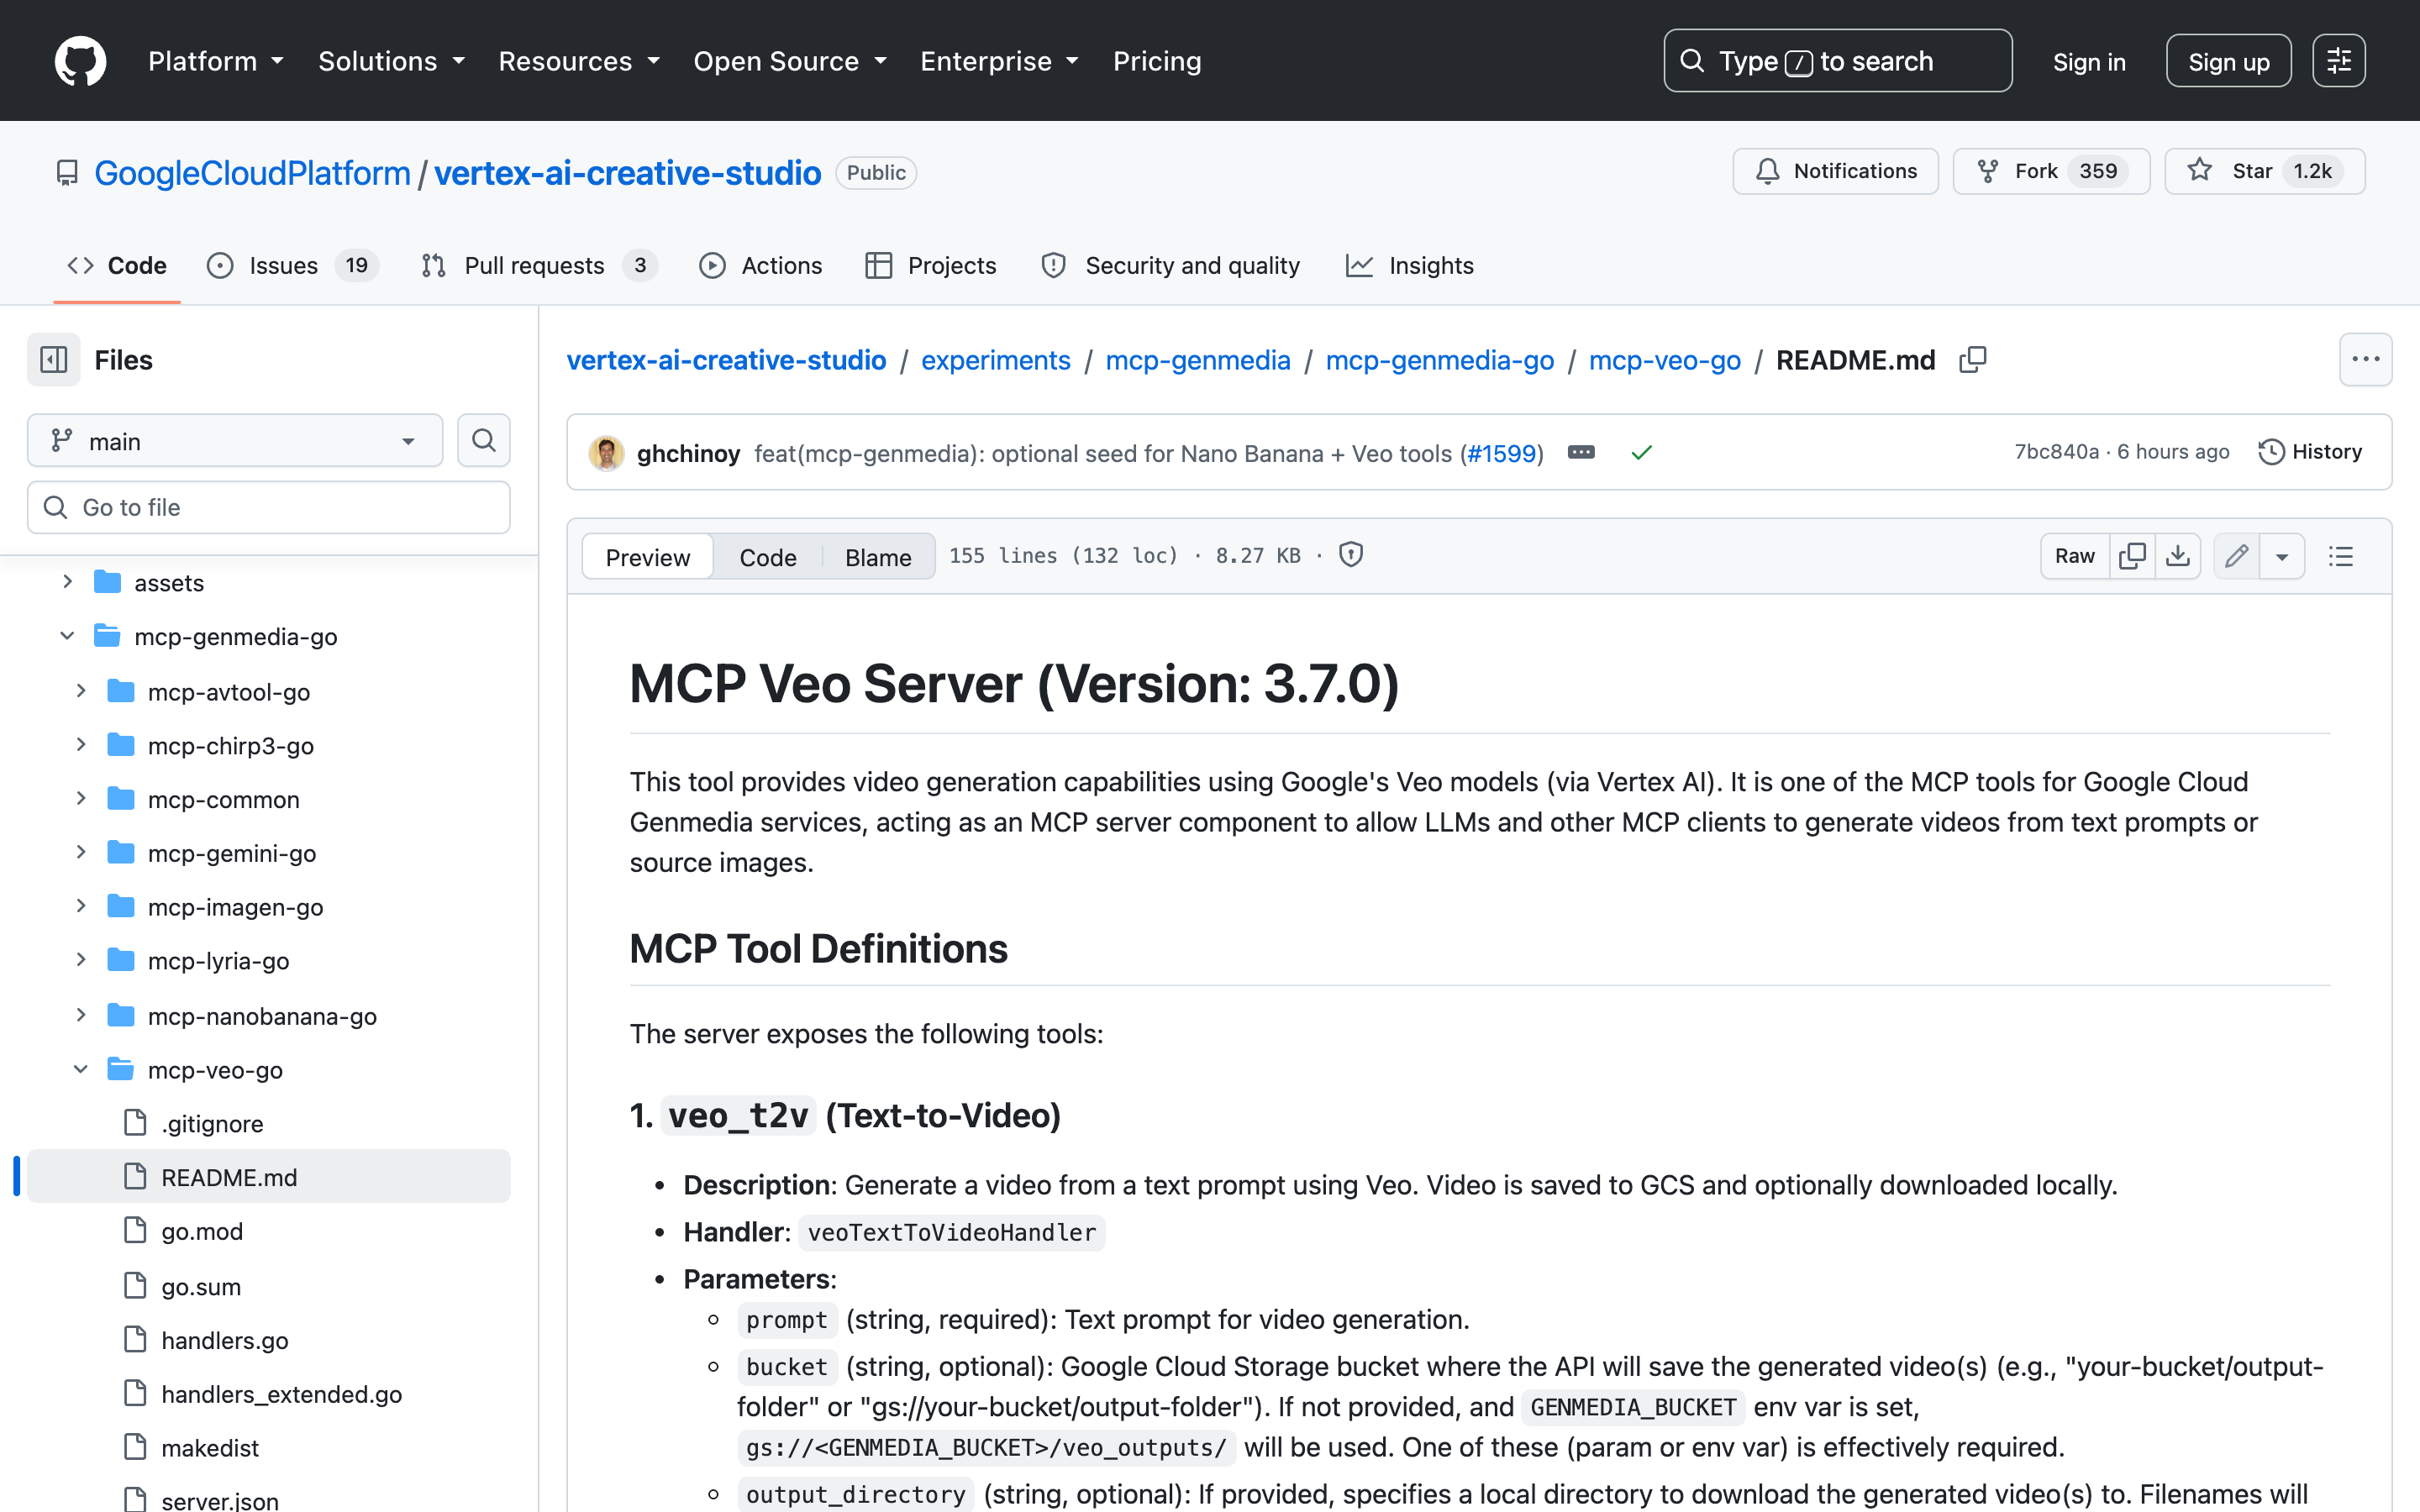Fork the repository
Screen dimensions: 2420x1512
(x=2051, y=171)
